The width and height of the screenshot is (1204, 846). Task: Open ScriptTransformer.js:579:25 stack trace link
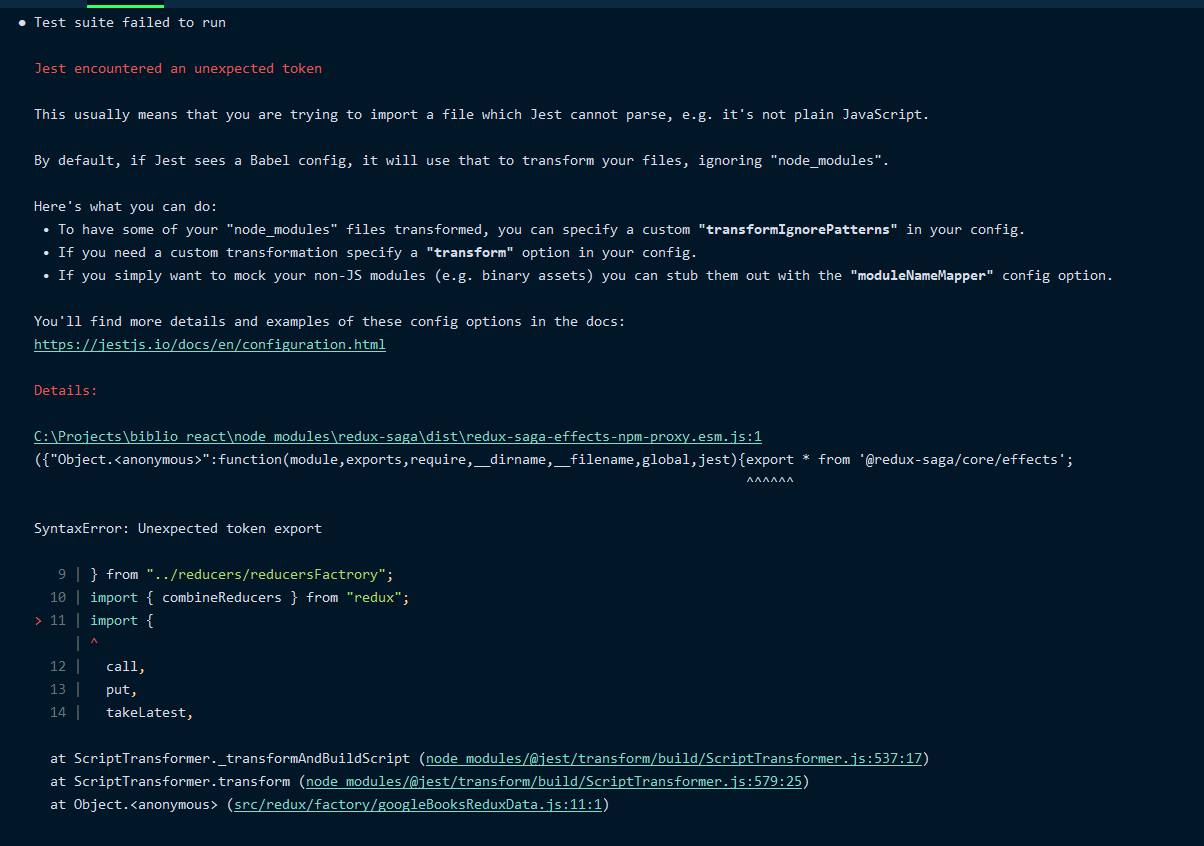(554, 781)
